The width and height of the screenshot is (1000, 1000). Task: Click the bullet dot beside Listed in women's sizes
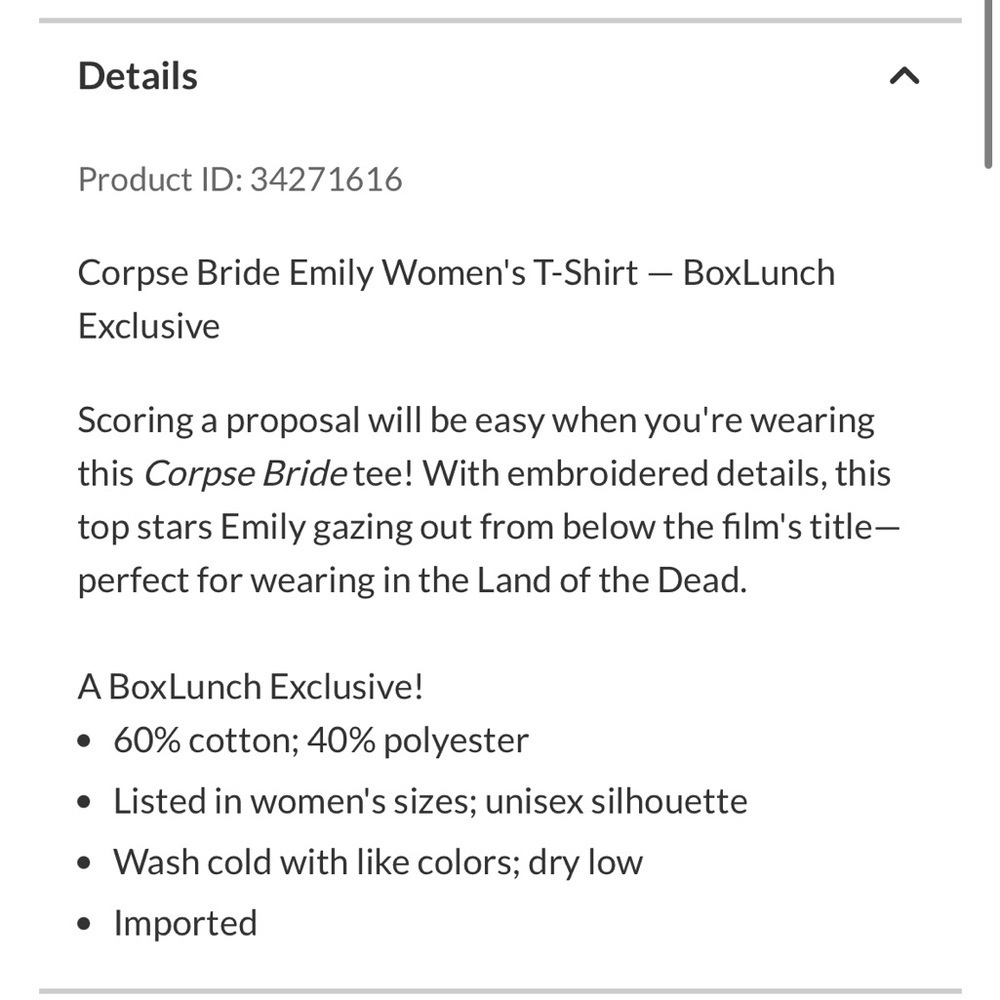84,802
